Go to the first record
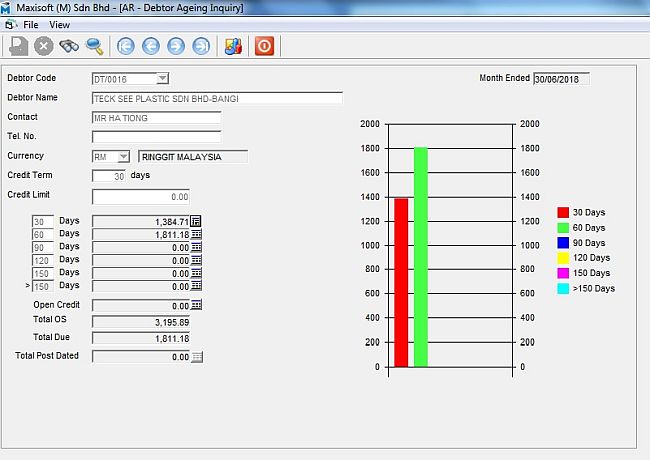This screenshot has width=650, height=460. 125,45
